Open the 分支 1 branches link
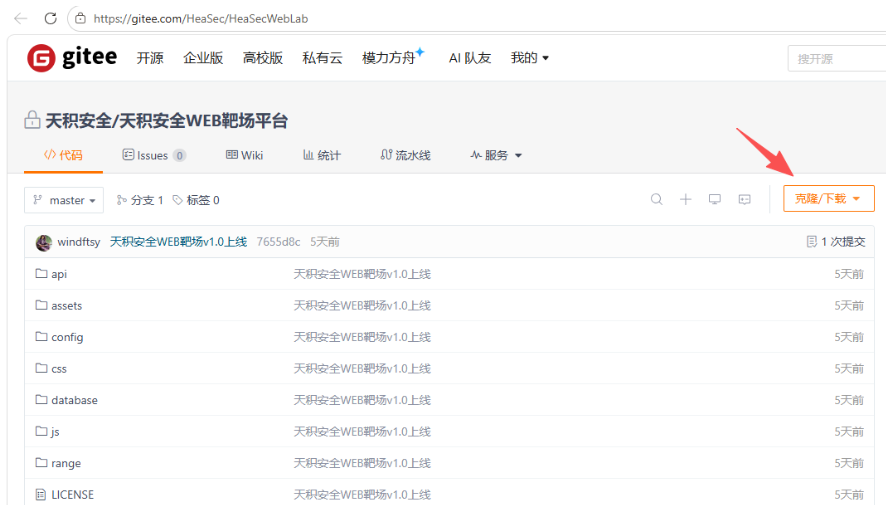The image size is (886, 505). [x=140, y=200]
